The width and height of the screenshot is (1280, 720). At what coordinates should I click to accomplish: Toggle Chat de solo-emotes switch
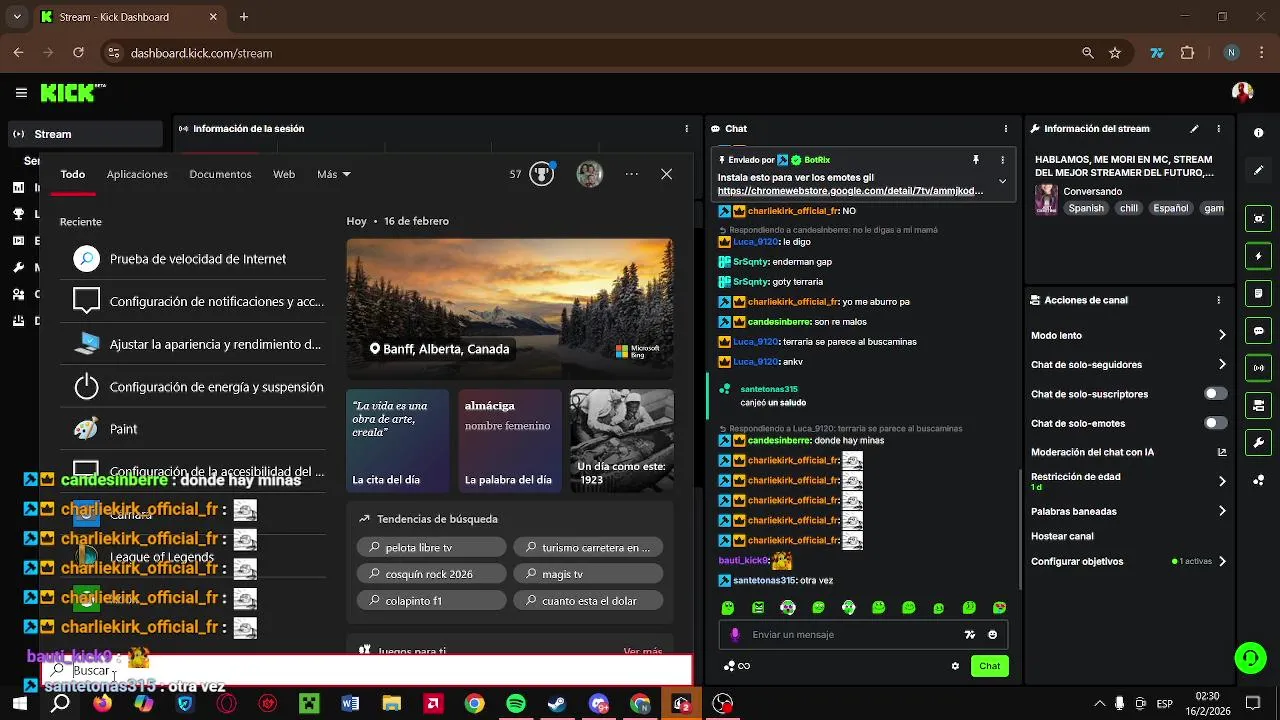(1215, 423)
